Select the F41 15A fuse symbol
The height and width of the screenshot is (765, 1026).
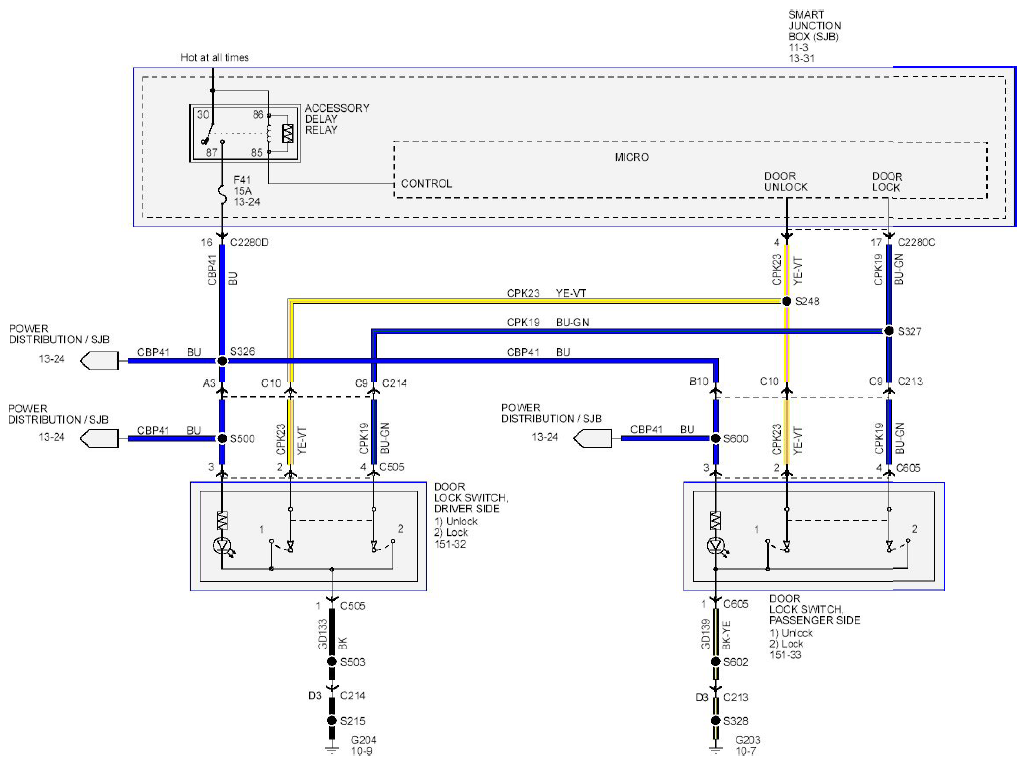click(222, 194)
